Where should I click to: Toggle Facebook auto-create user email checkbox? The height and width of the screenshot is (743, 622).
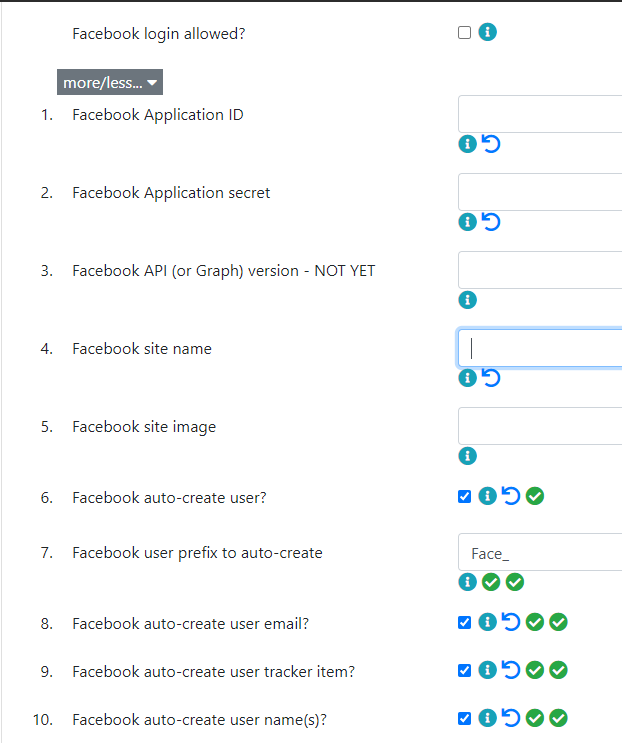(464, 622)
